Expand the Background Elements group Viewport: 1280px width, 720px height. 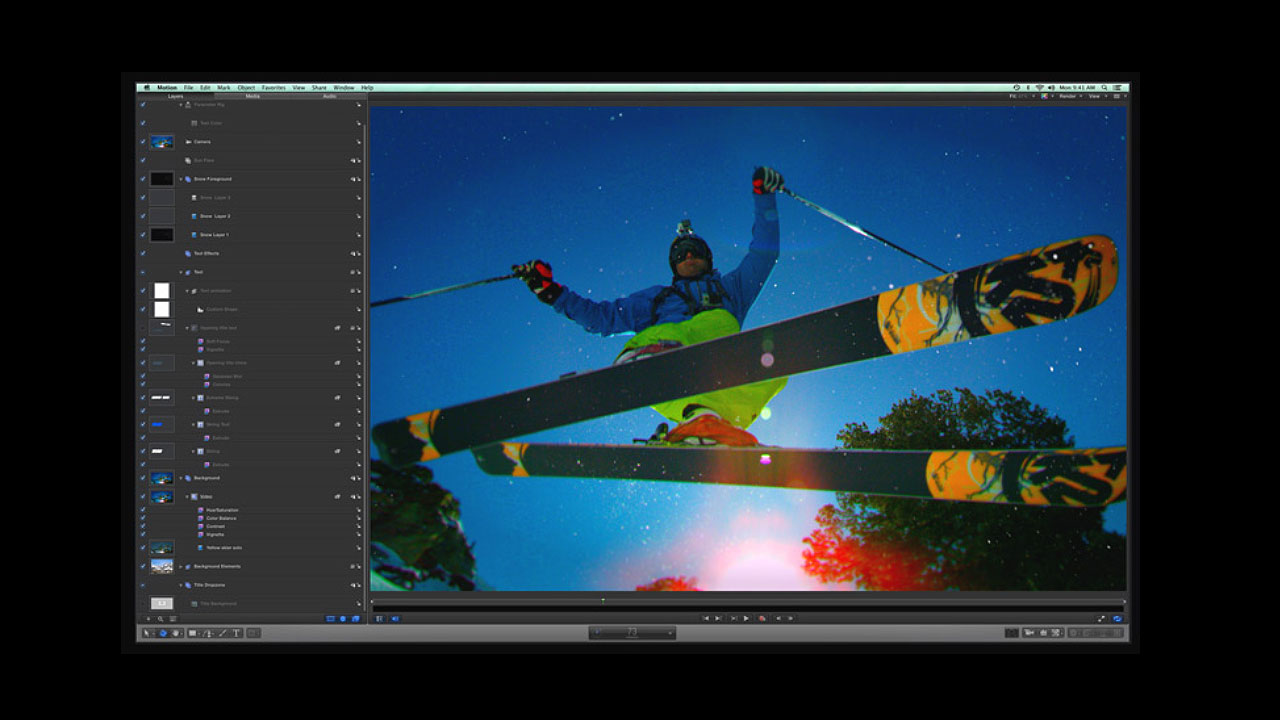pos(181,566)
